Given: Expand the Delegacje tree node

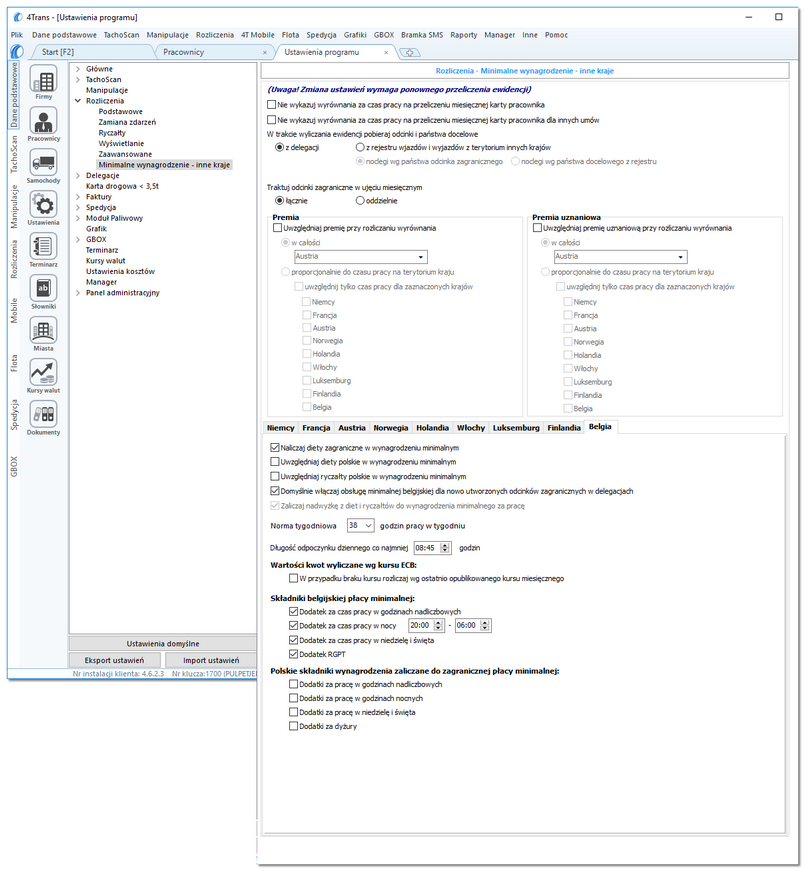Looking at the screenshot, I should (78, 176).
